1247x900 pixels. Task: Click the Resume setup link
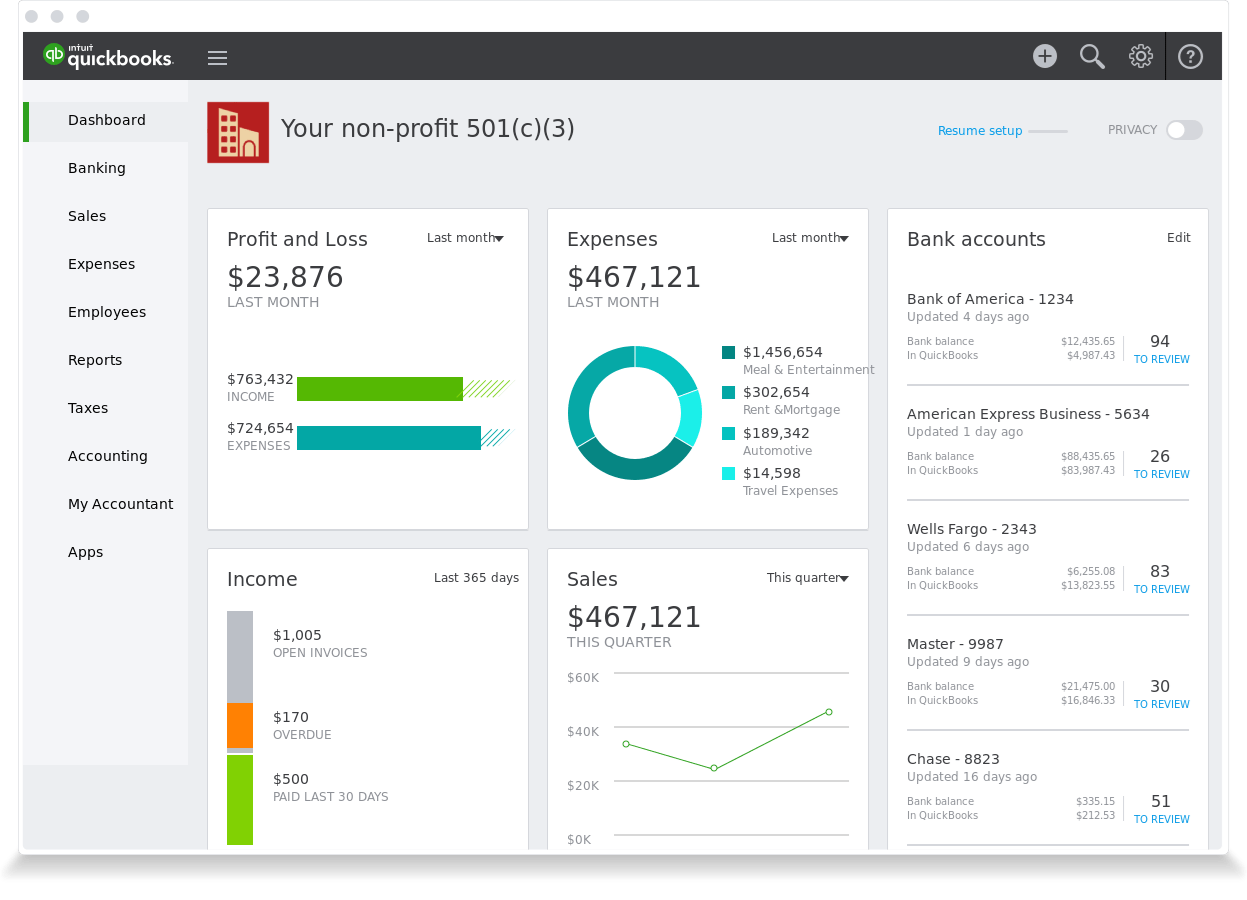980,131
